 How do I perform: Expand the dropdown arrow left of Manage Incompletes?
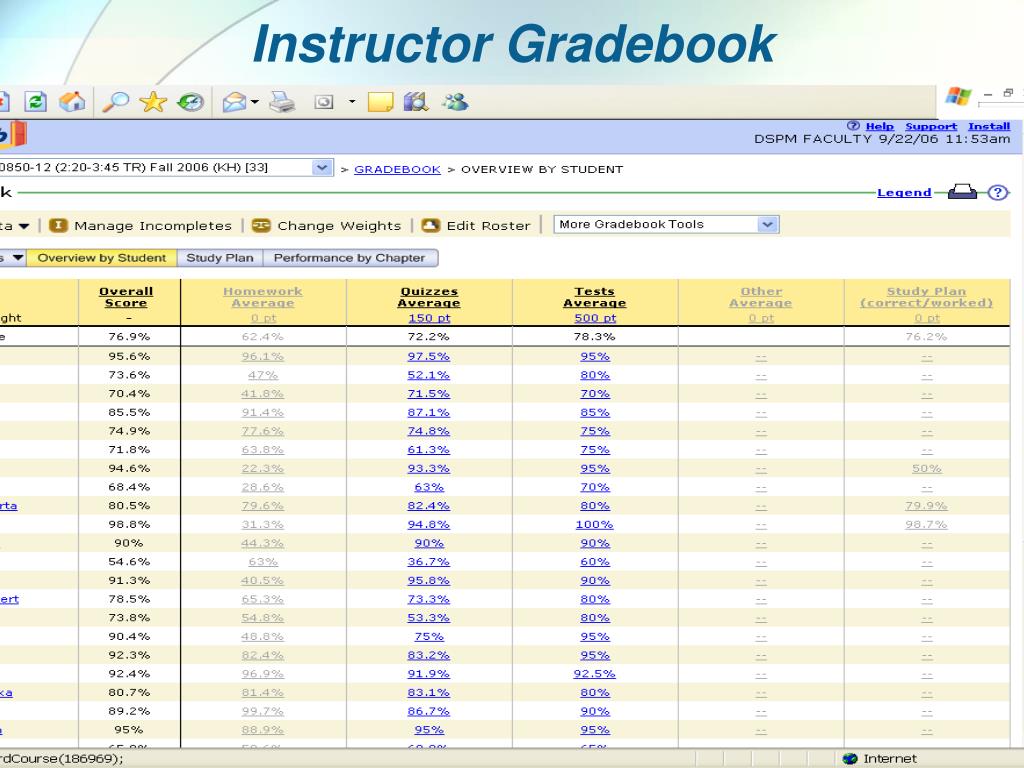pos(24,227)
